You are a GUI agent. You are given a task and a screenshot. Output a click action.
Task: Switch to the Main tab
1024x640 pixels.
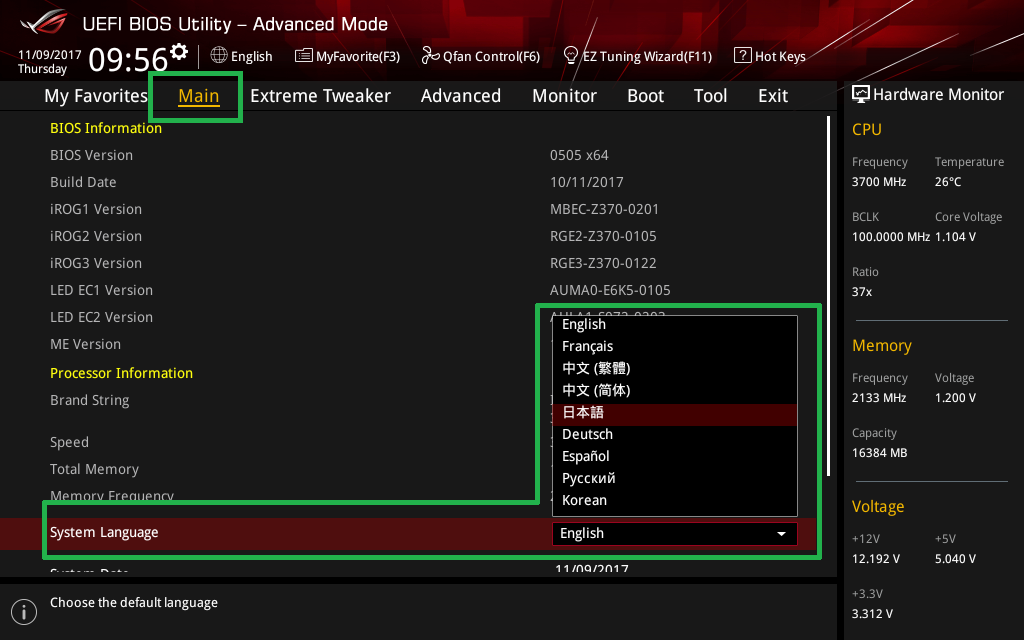(x=199, y=96)
